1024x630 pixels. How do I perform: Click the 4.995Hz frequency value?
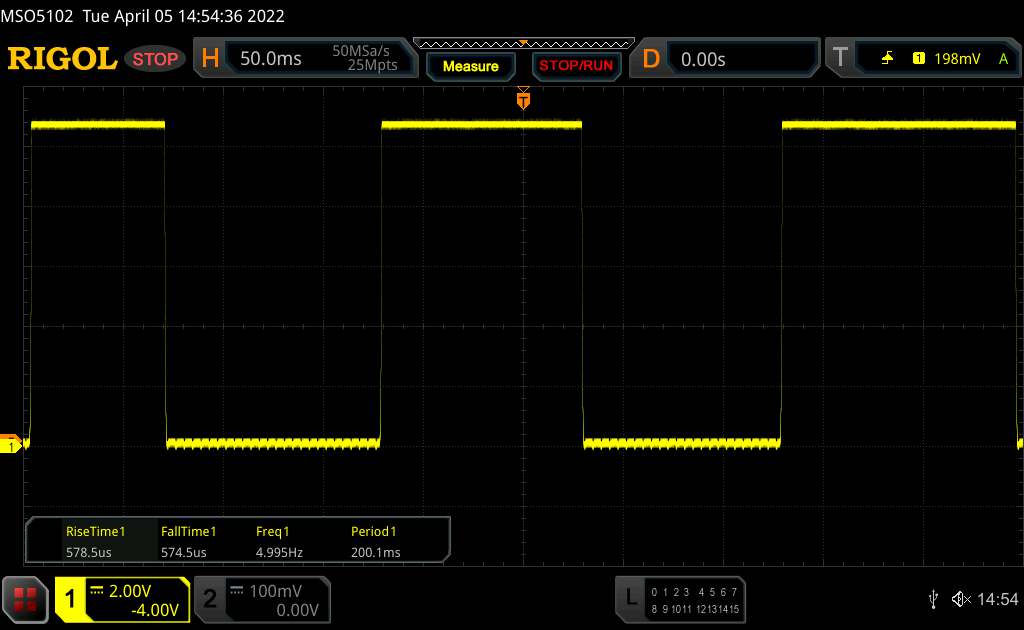tap(279, 552)
